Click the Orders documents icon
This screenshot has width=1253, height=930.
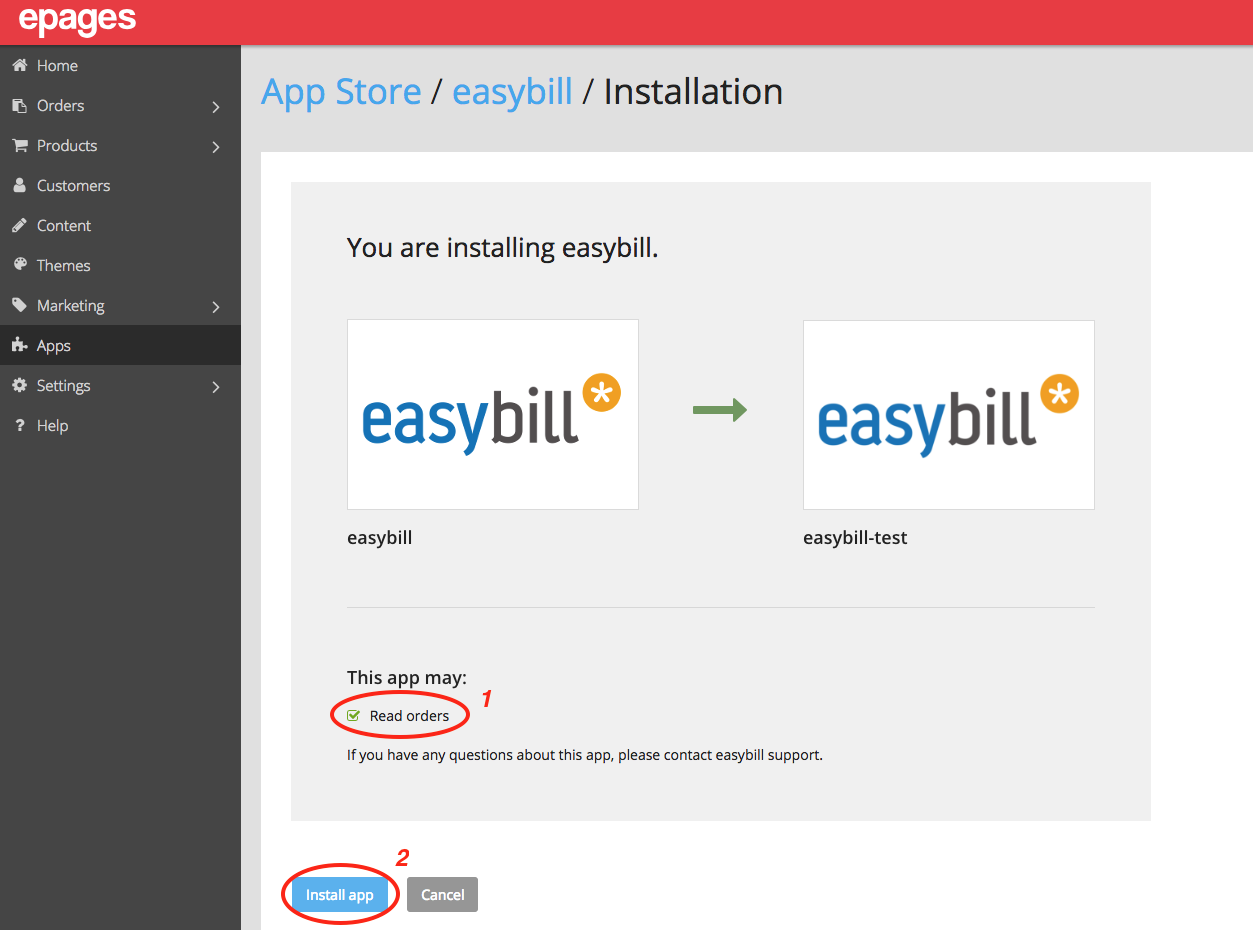tap(19, 105)
